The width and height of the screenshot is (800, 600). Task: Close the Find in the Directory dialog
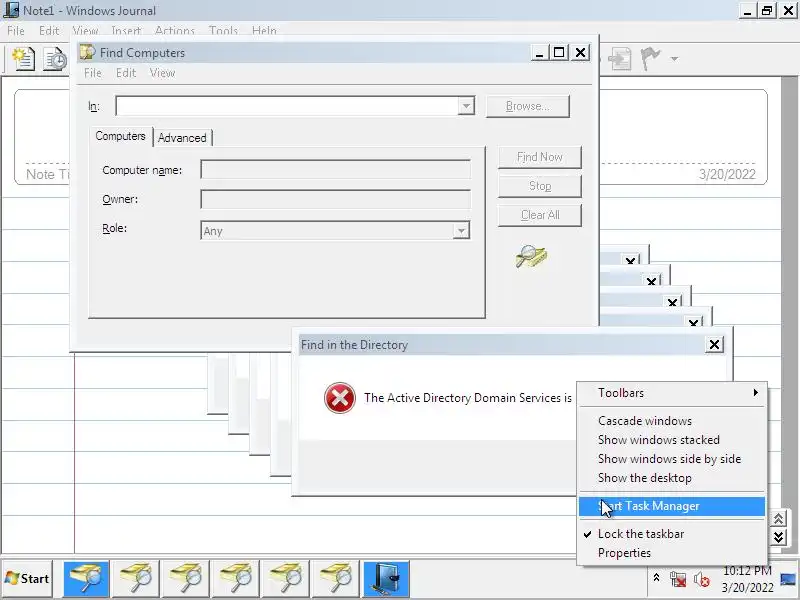[x=714, y=345]
